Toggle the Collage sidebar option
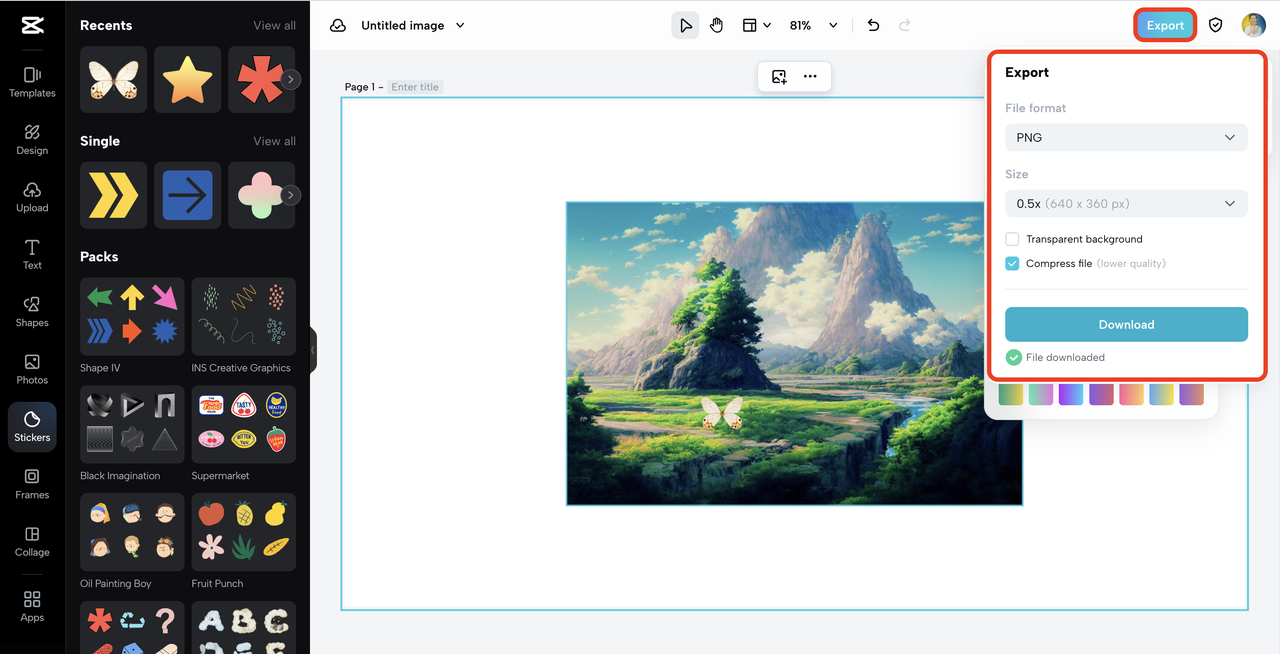This screenshot has height=654, width=1280. point(31,542)
